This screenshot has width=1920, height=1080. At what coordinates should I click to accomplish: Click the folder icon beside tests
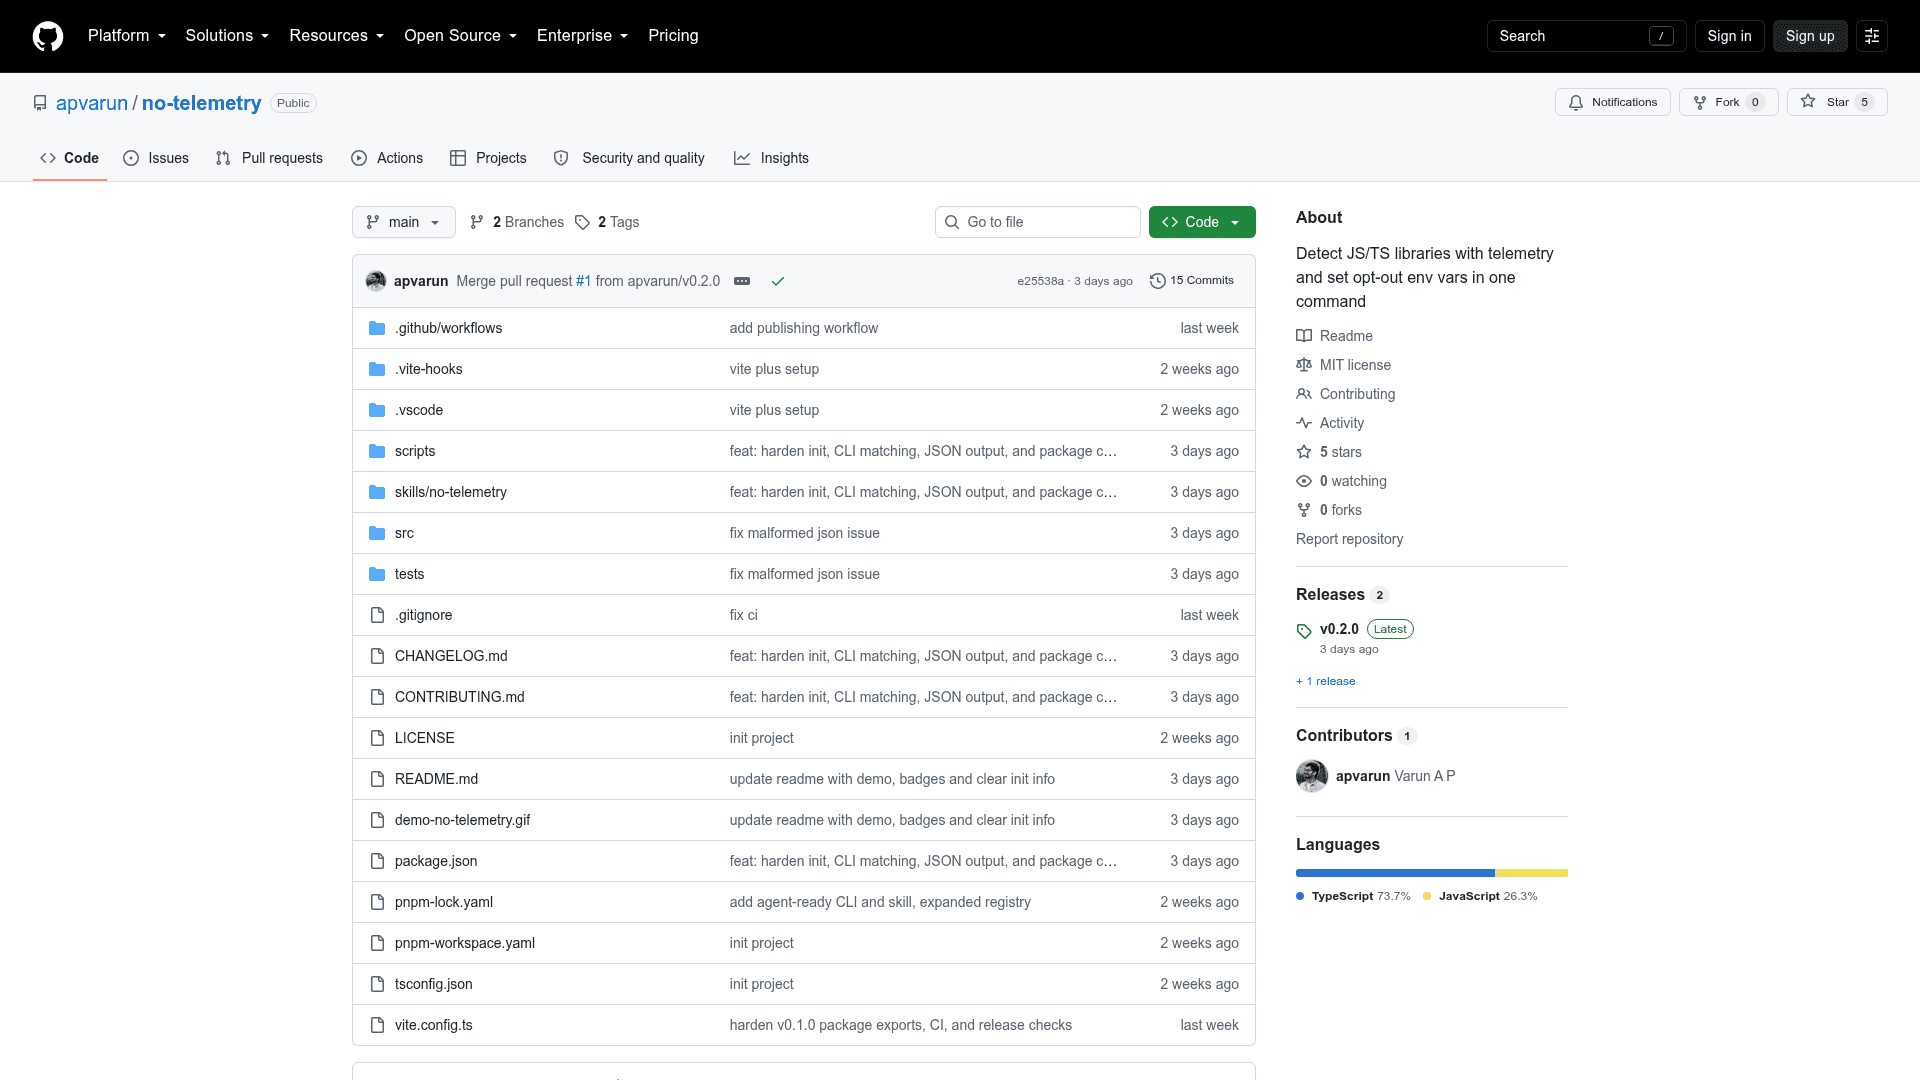tap(377, 574)
